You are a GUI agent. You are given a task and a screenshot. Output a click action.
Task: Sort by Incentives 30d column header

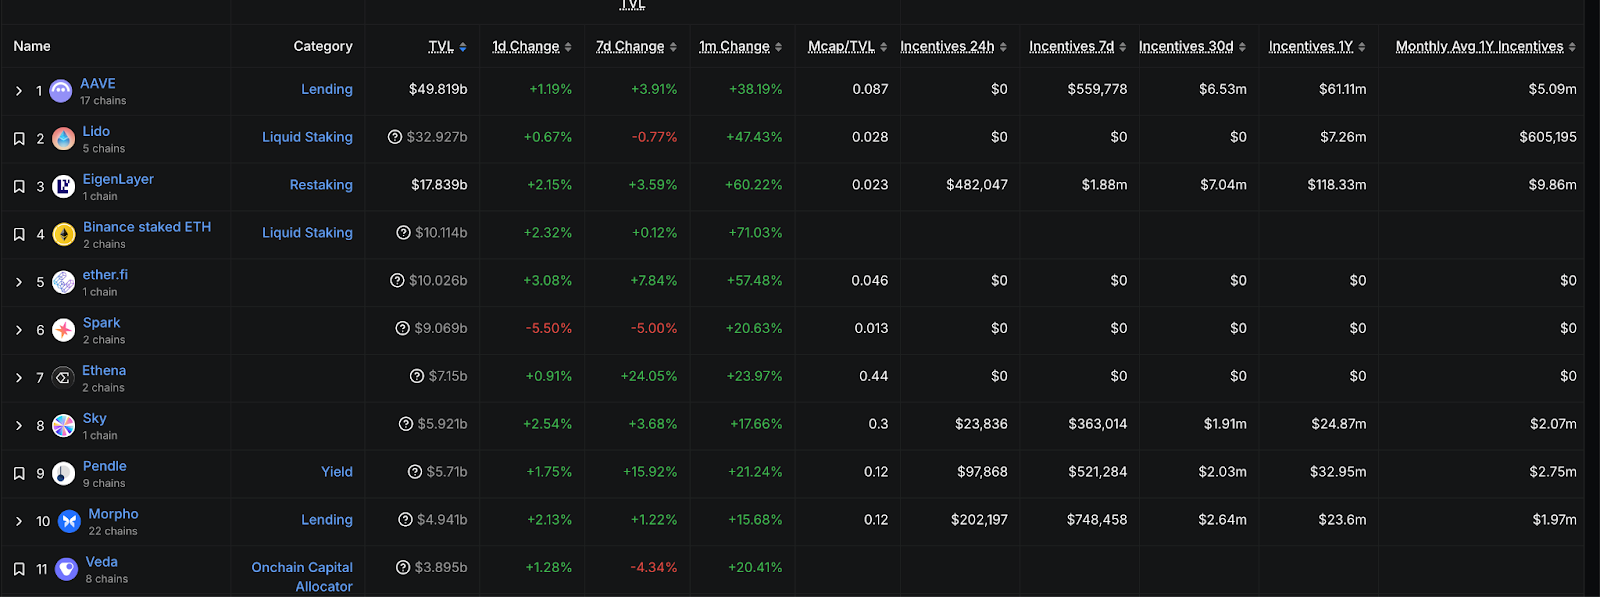(x=1193, y=47)
